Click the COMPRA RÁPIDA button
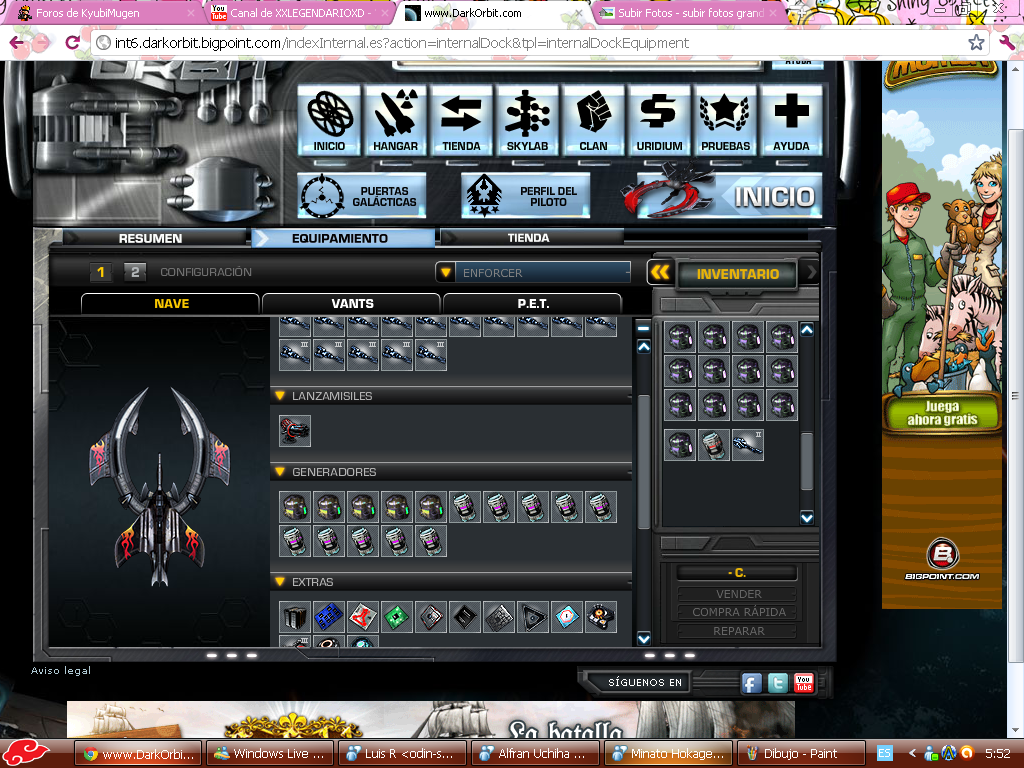 point(738,613)
